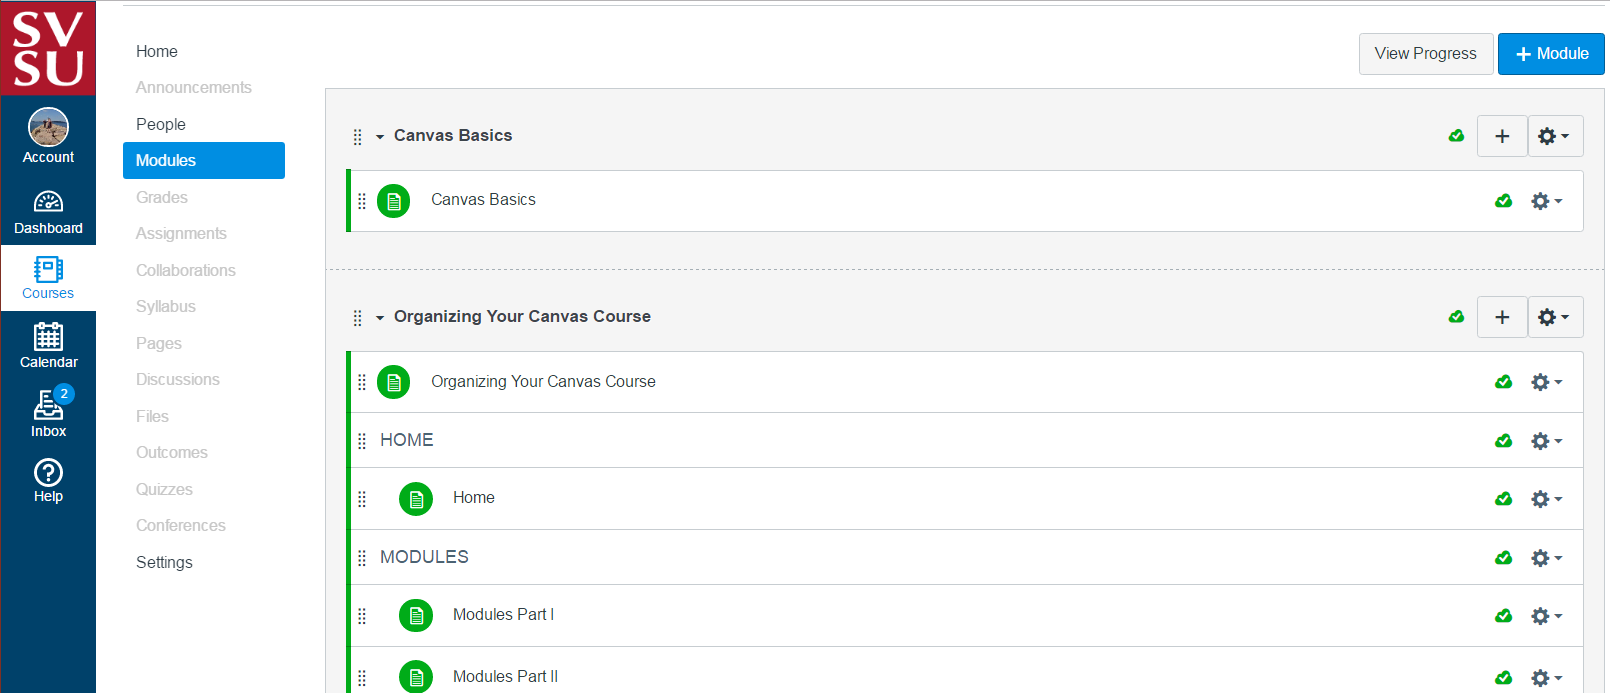
Task: Toggle publish cloud for Organizing Your Canvas Course item
Action: coord(1503,382)
